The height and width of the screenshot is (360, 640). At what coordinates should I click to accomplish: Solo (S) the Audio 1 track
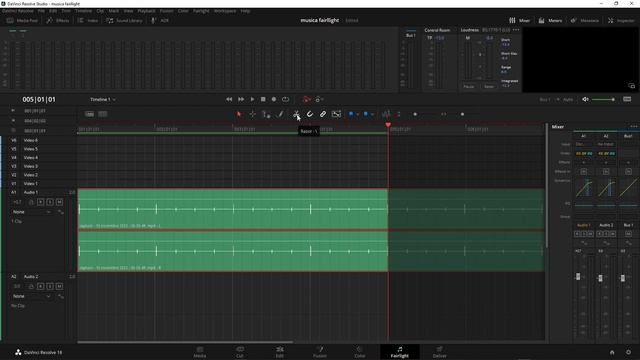coord(50,202)
